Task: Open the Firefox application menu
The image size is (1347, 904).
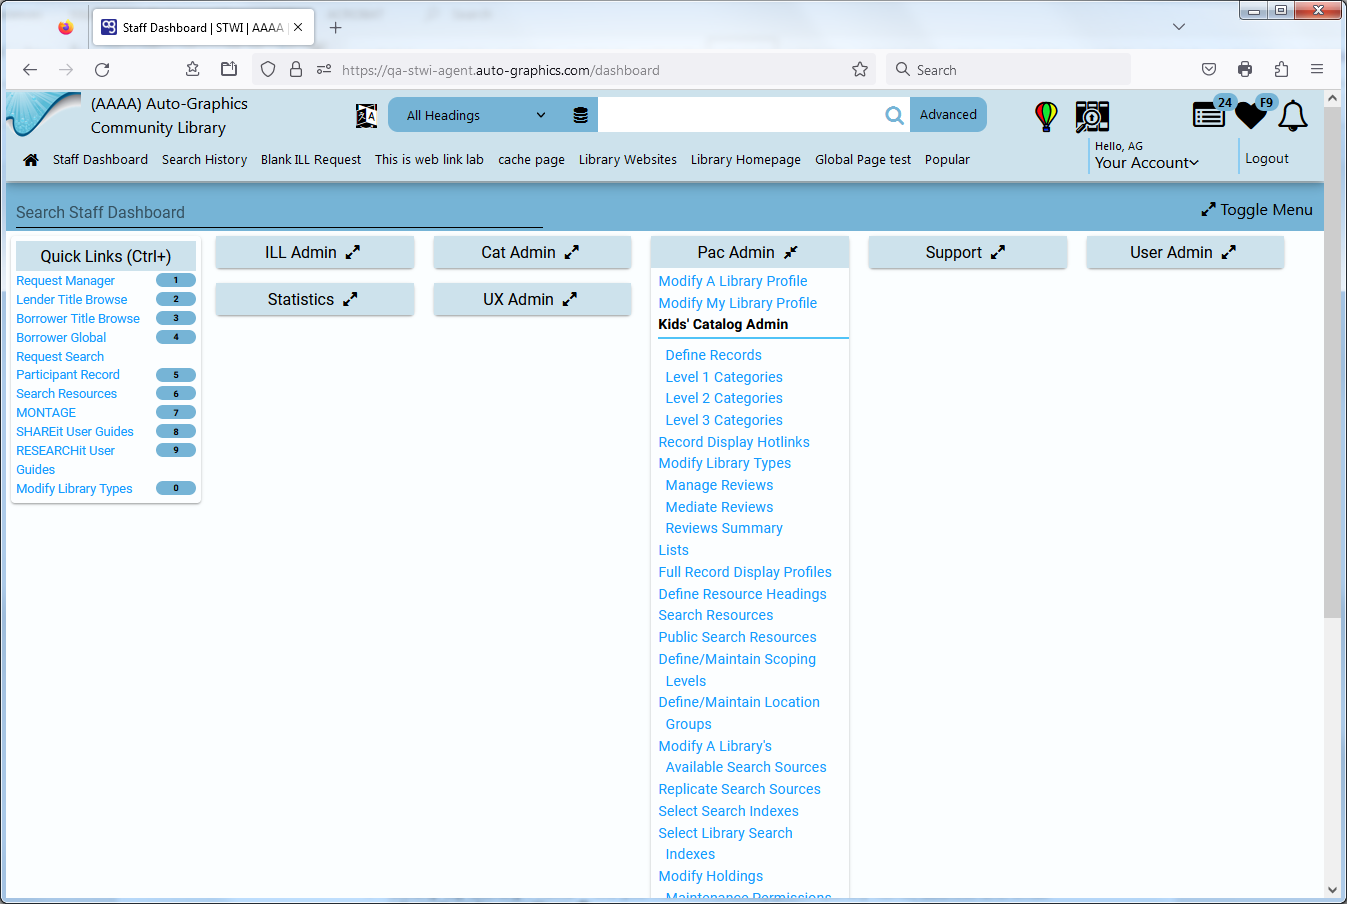Action: click(x=1317, y=70)
